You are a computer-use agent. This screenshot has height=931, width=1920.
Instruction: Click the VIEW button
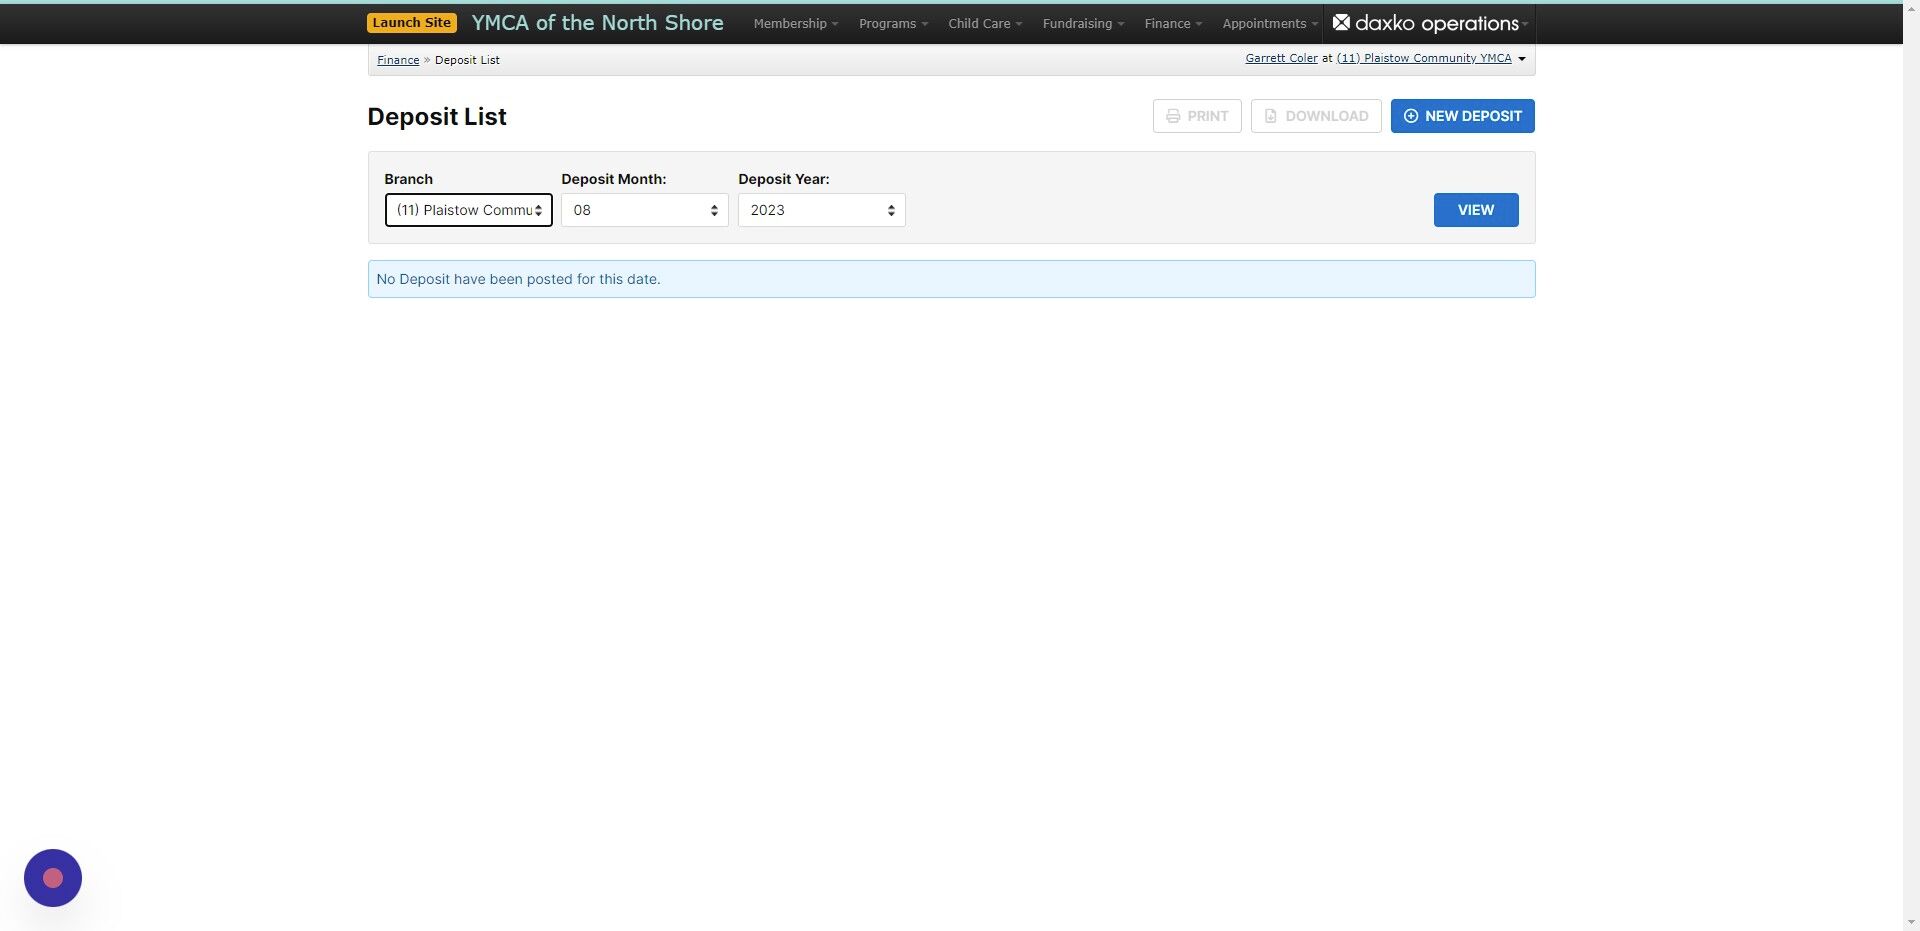click(1476, 210)
